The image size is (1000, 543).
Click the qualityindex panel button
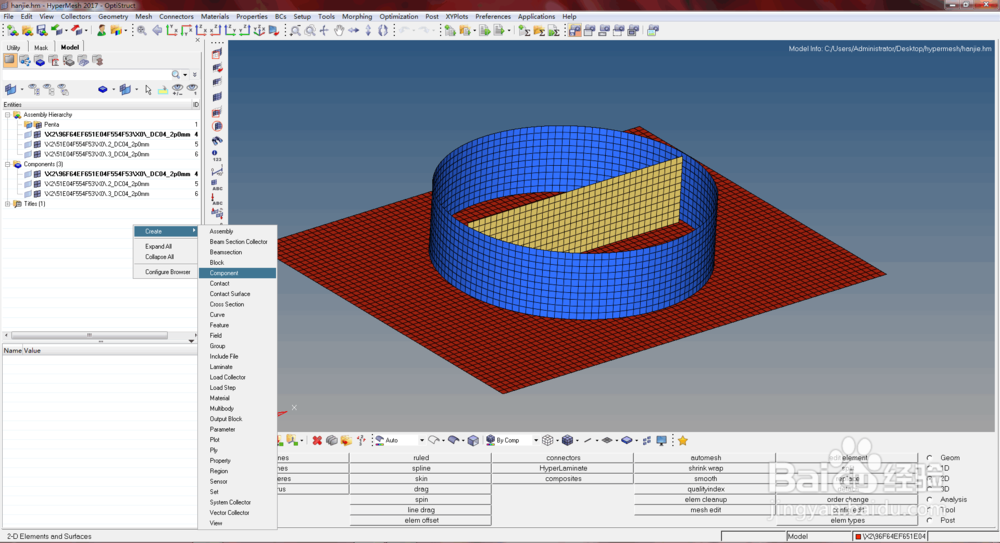pos(705,489)
